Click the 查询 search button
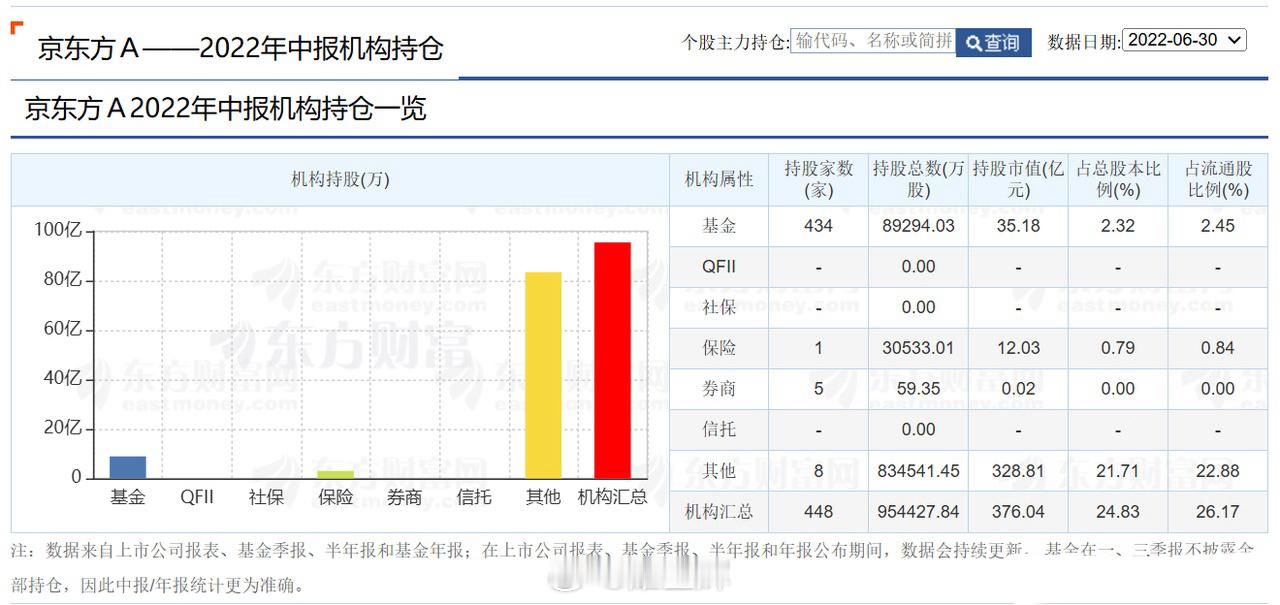Screen dimensions: 1280x605 [x=993, y=42]
